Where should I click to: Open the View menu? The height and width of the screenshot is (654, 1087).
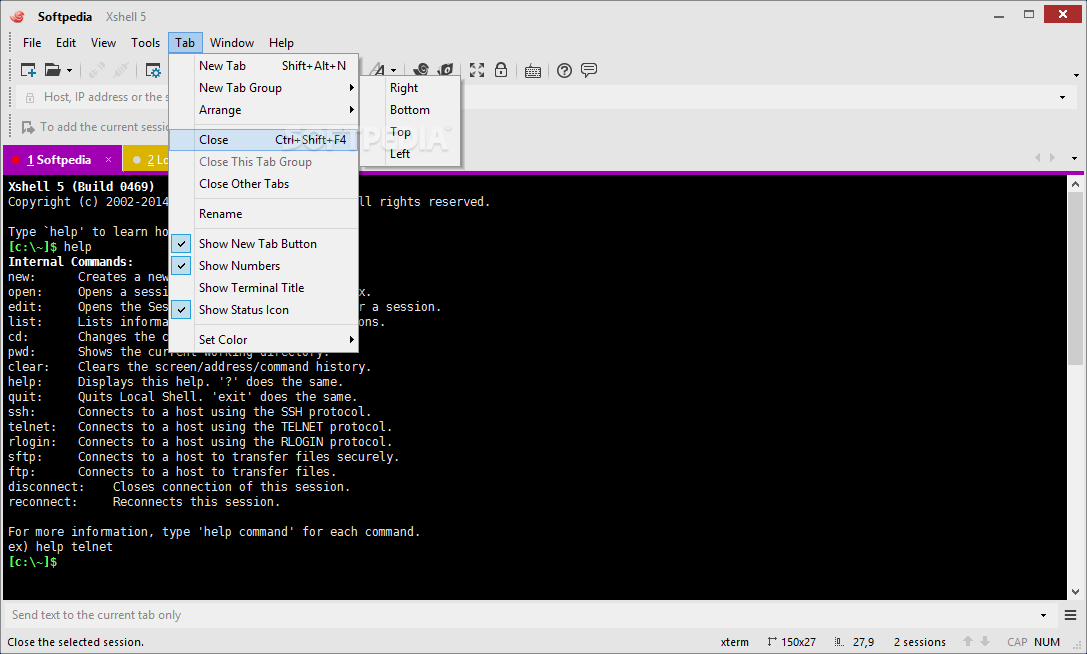(103, 43)
